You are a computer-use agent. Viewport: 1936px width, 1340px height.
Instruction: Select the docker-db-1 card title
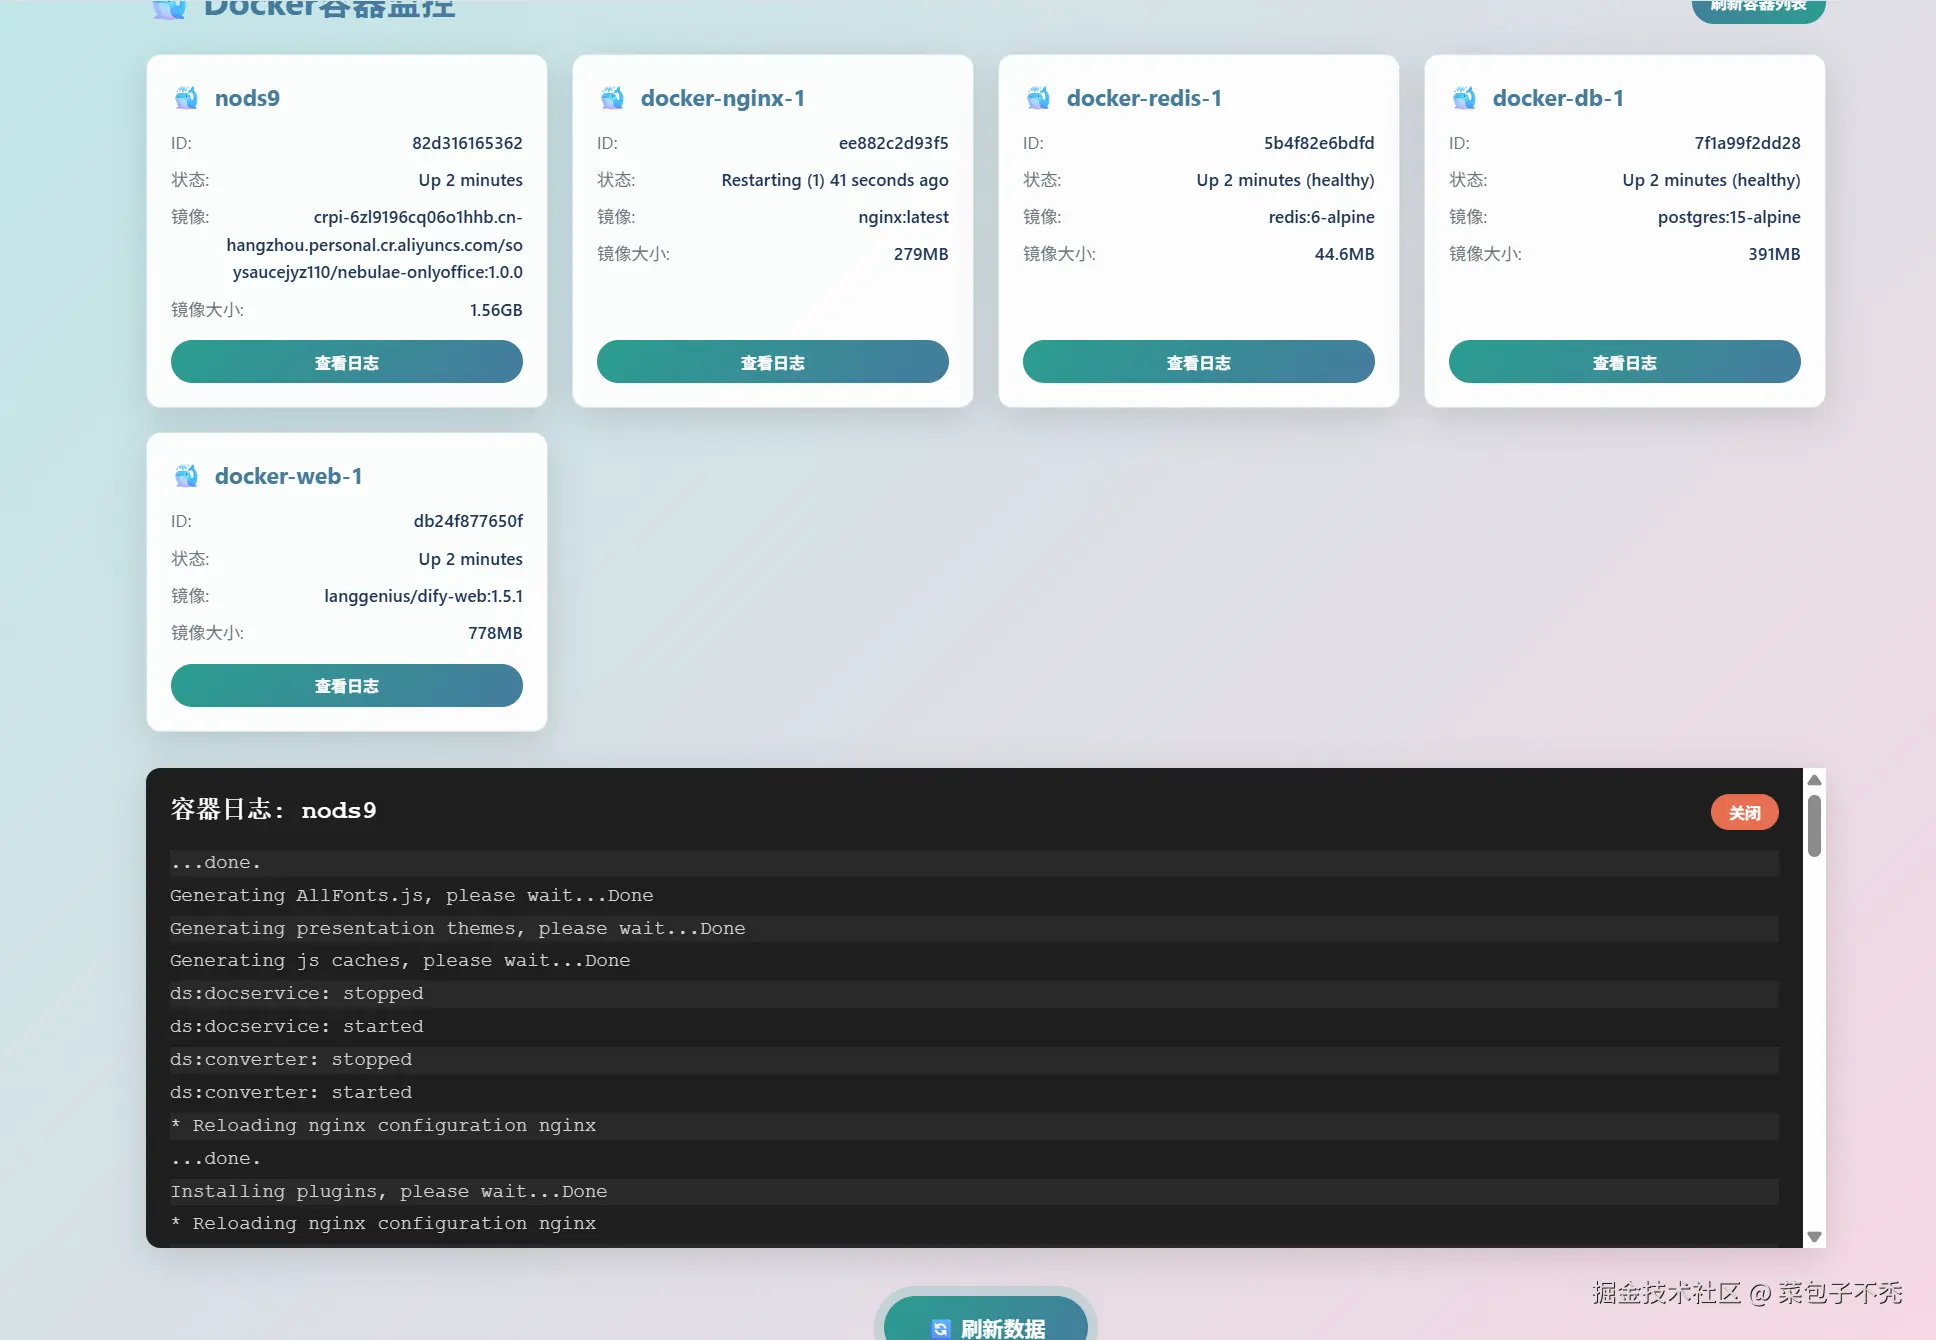1559,97
